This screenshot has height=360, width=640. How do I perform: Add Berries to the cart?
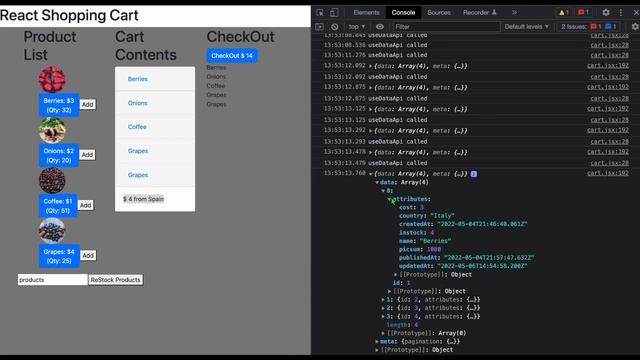coord(88,104)
